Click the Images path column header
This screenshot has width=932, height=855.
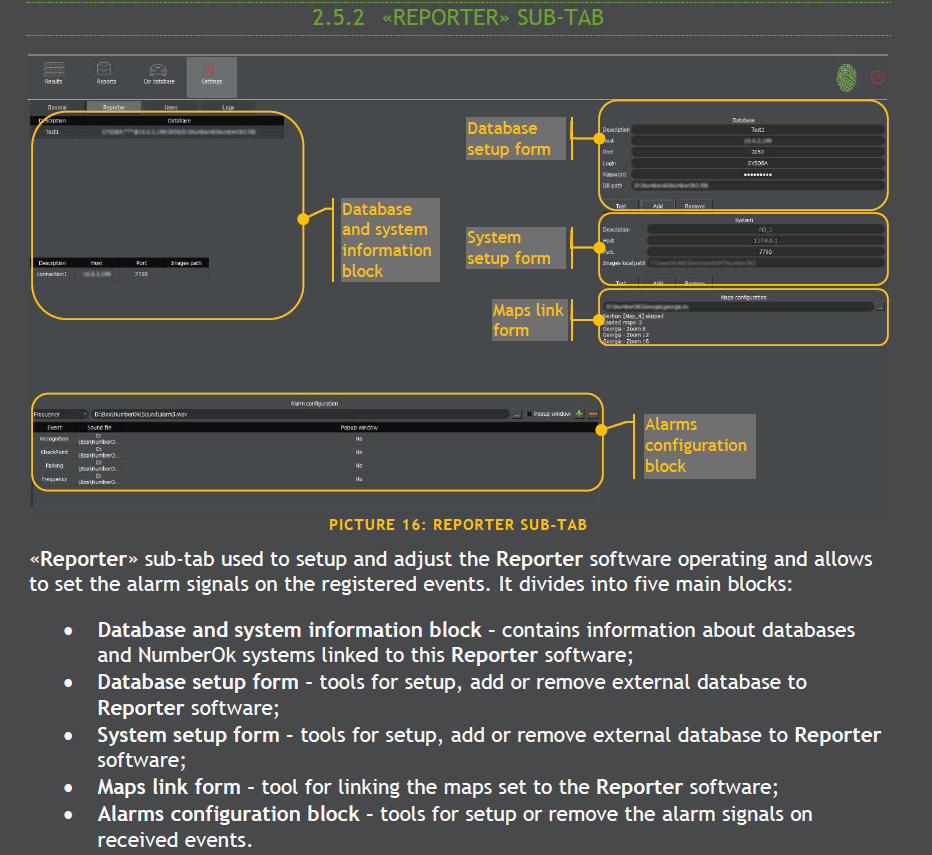coord(186,263)
